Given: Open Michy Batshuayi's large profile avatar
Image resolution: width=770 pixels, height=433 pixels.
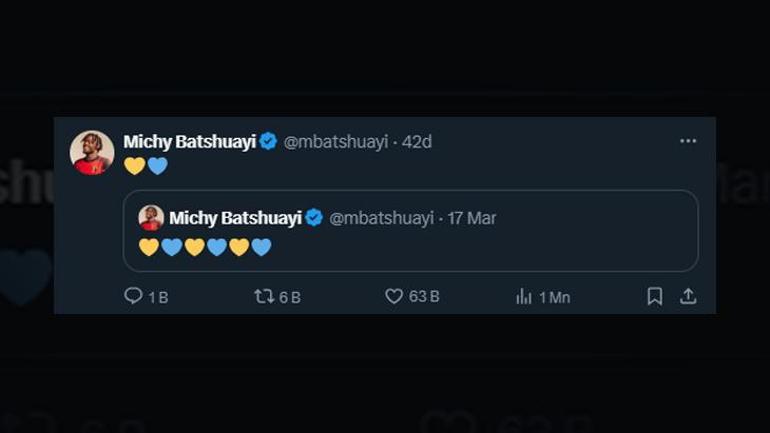Looking at the screenshot, I should (x=91, y=153).
